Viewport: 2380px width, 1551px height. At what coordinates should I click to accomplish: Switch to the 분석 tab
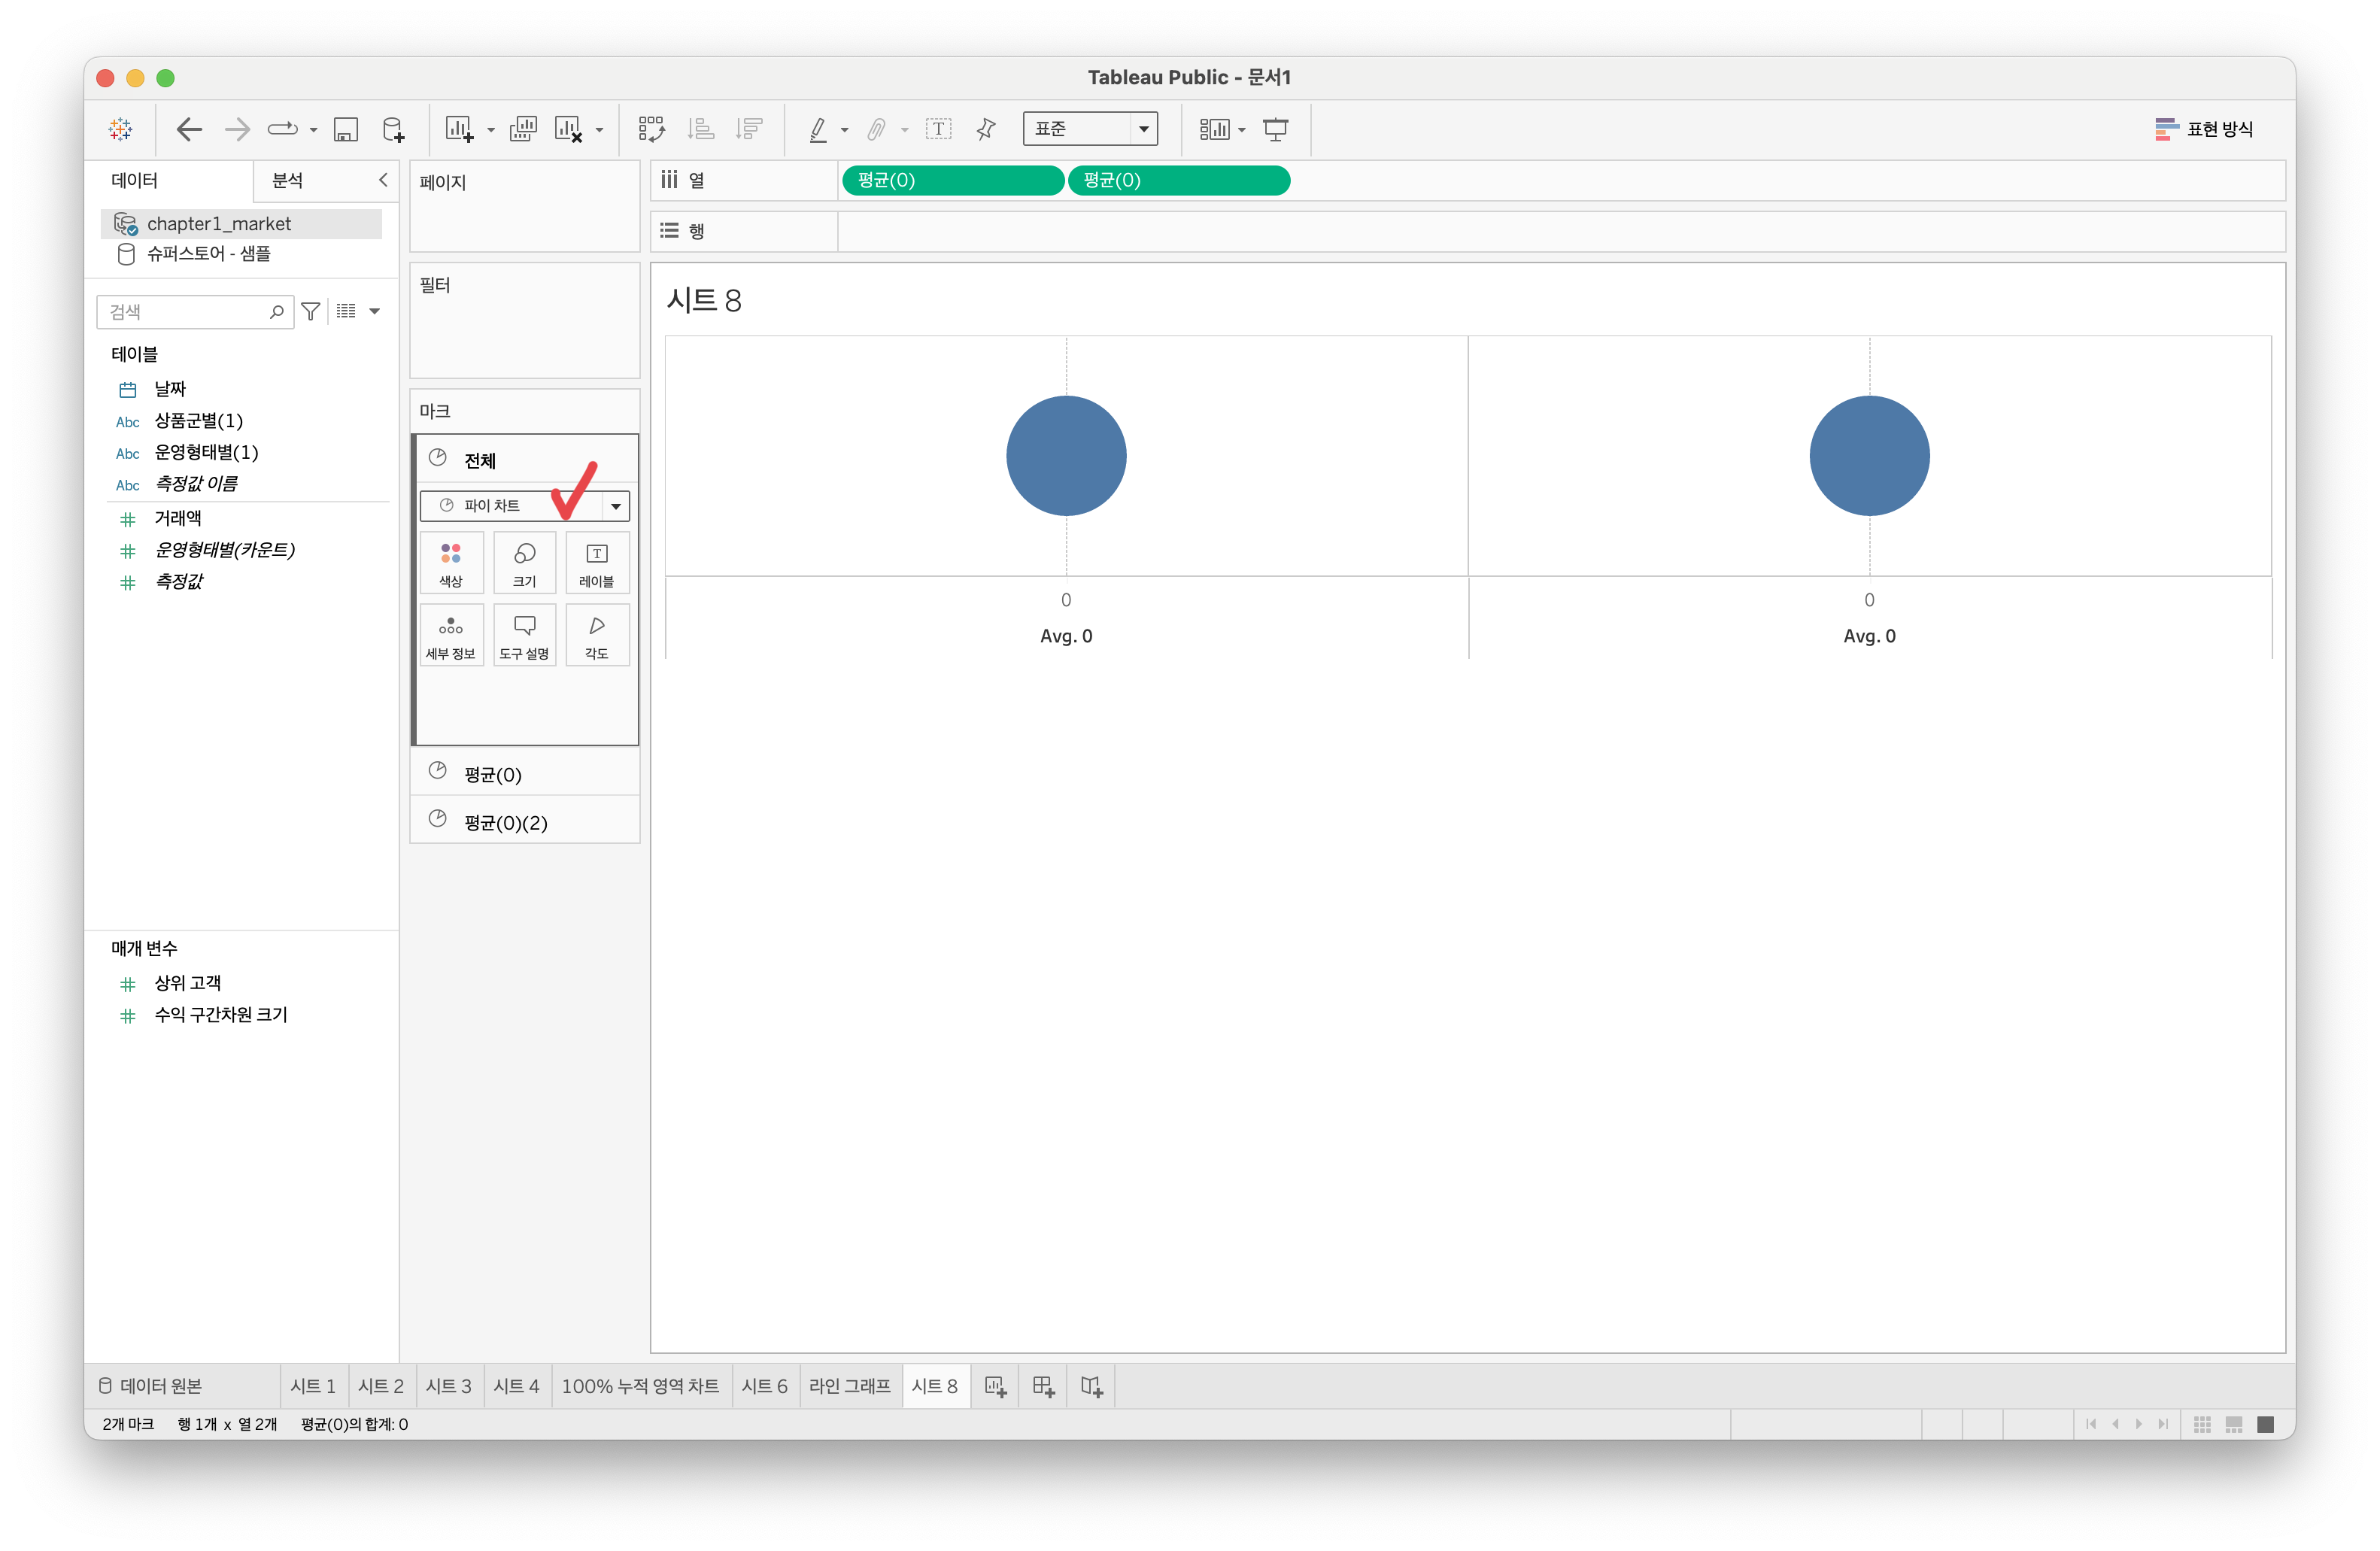pos(288,180)
